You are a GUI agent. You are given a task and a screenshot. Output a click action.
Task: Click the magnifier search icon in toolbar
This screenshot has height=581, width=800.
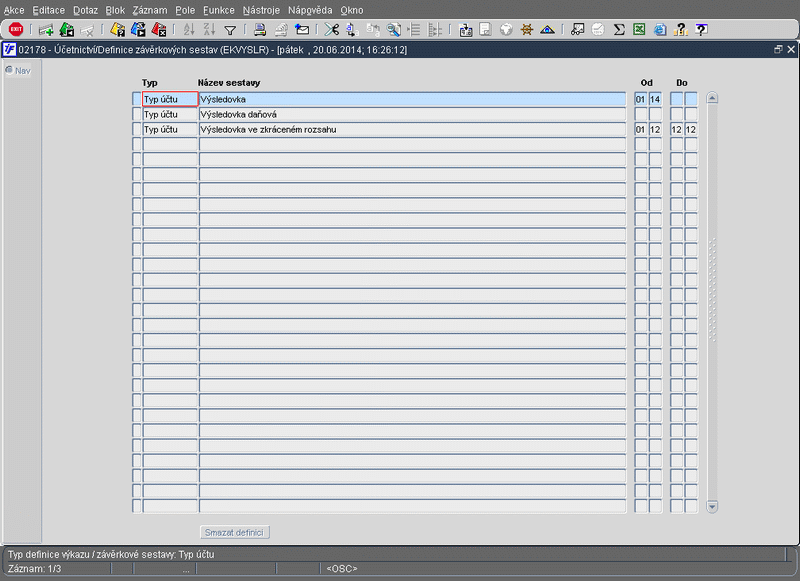click(x=393, y=30)
